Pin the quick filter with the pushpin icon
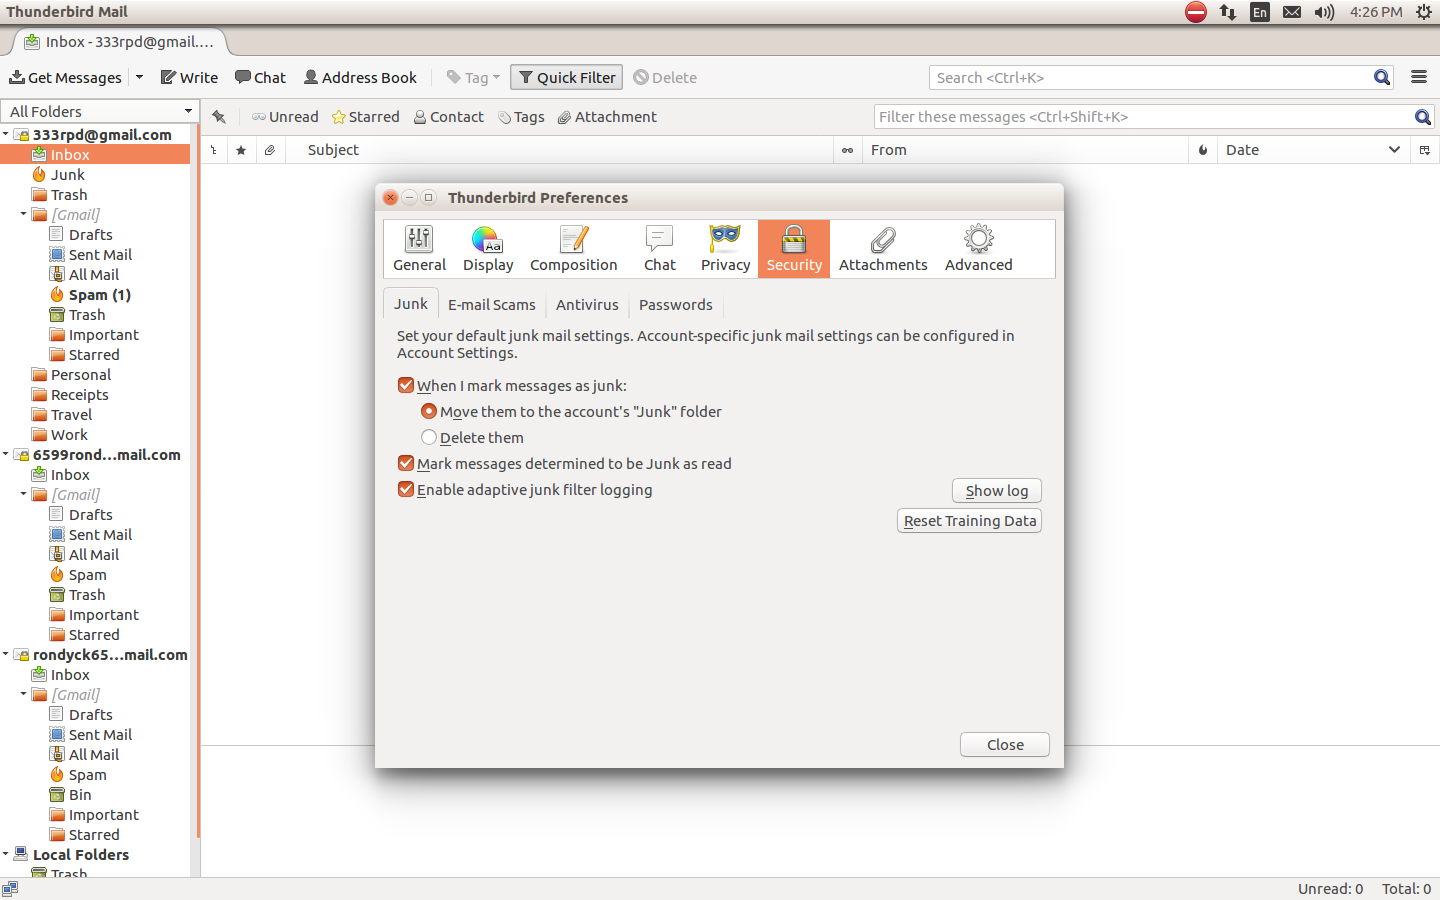 pos(219,117)
